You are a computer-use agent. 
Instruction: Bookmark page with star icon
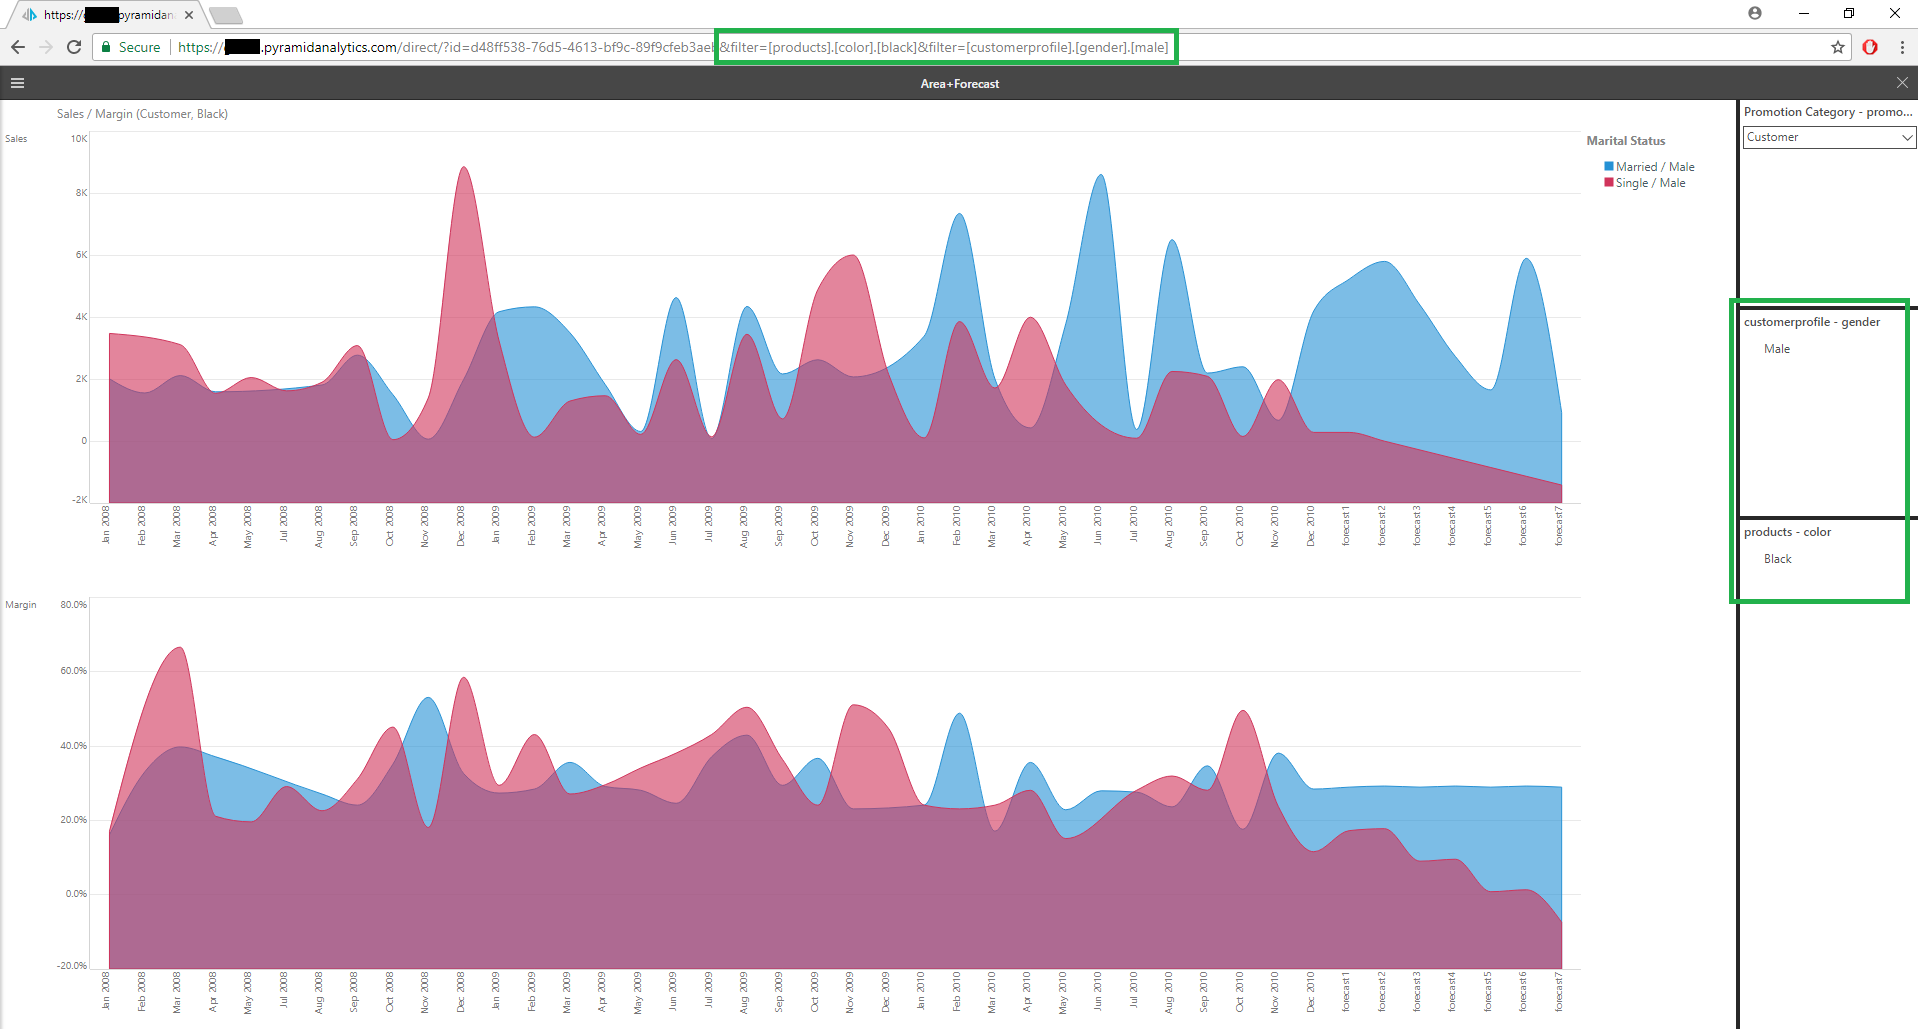(1838, 47)
